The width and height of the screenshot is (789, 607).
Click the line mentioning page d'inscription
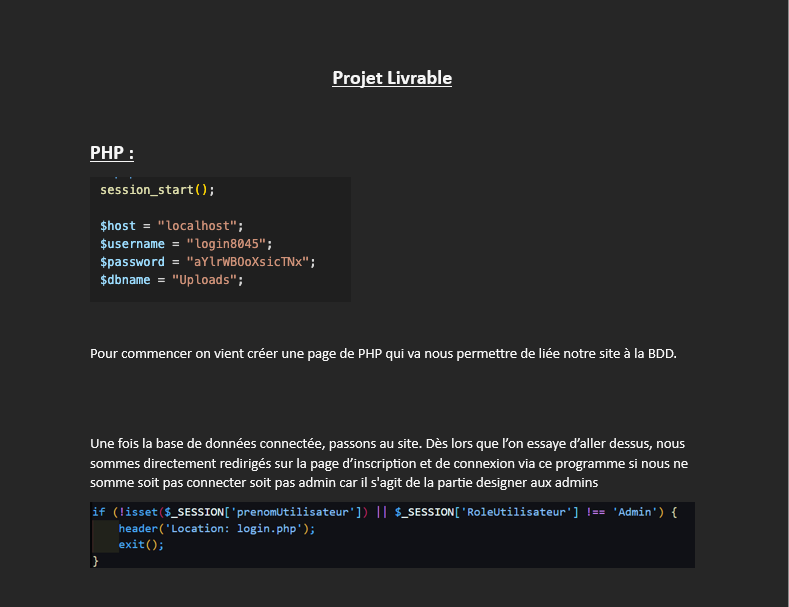coord(389,463)
